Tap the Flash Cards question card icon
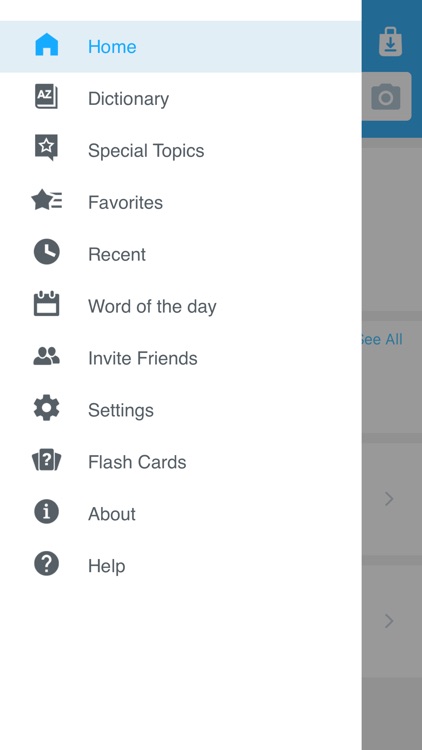Viewport: 422px width, 750px height. click(x=46, y=460)
